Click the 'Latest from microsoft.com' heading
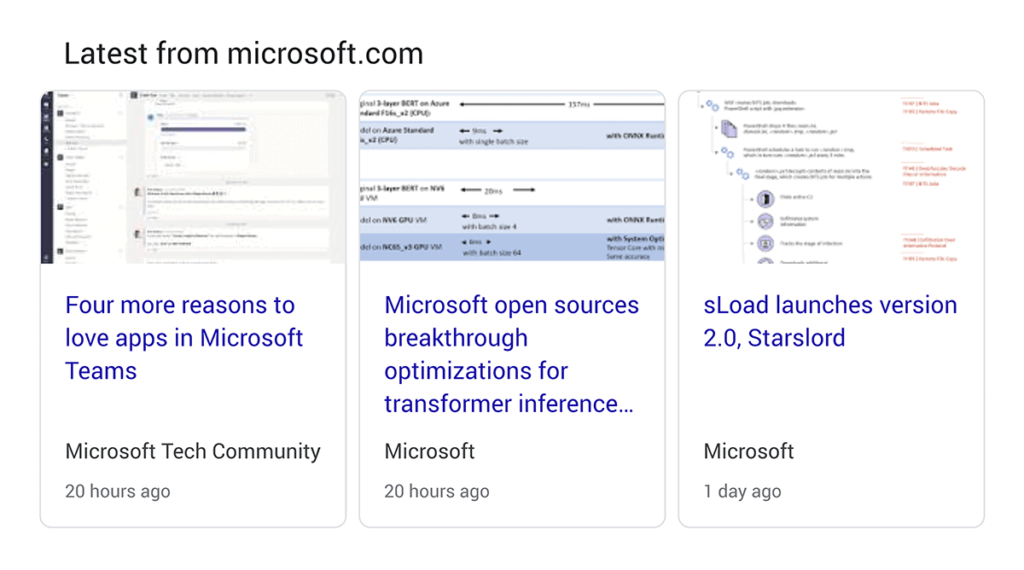 pyautogui.click(x=243, y=53)
